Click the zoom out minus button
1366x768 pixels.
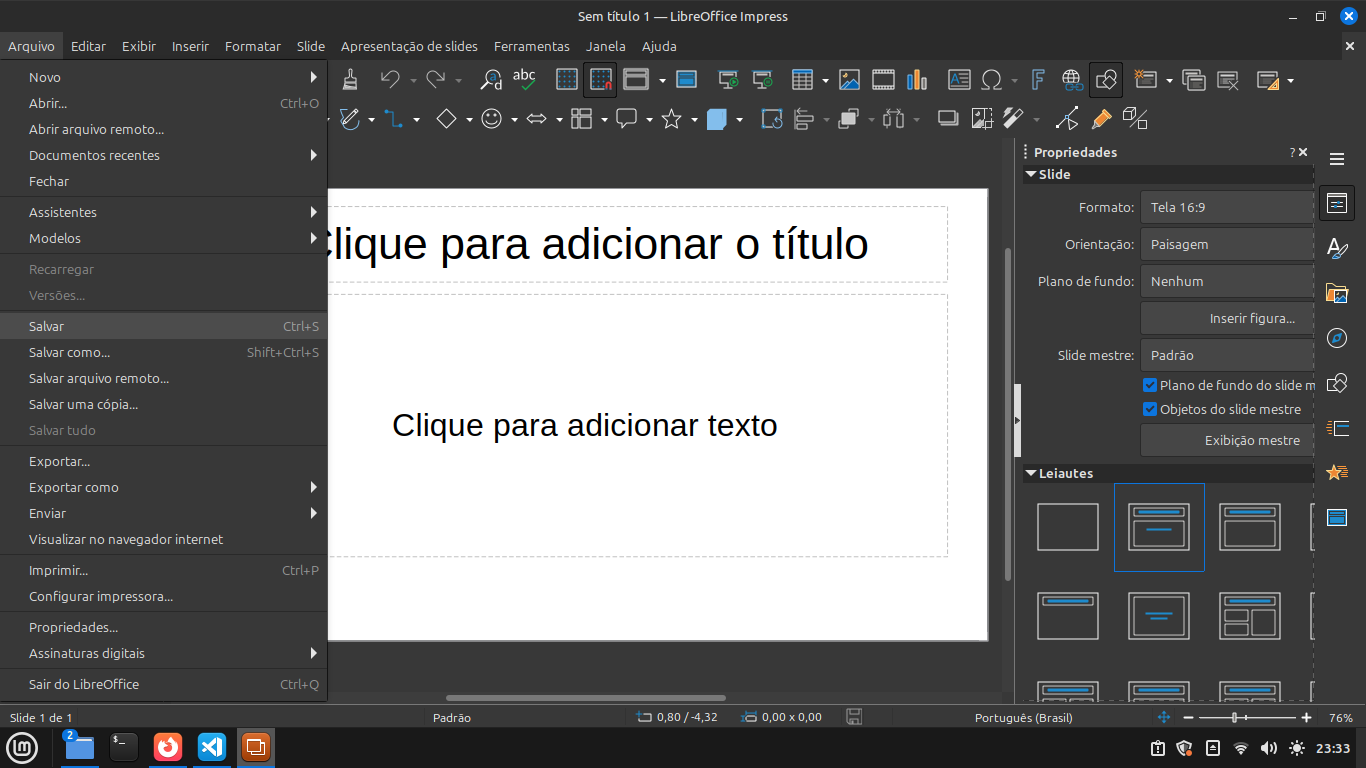coord(1189,717)
